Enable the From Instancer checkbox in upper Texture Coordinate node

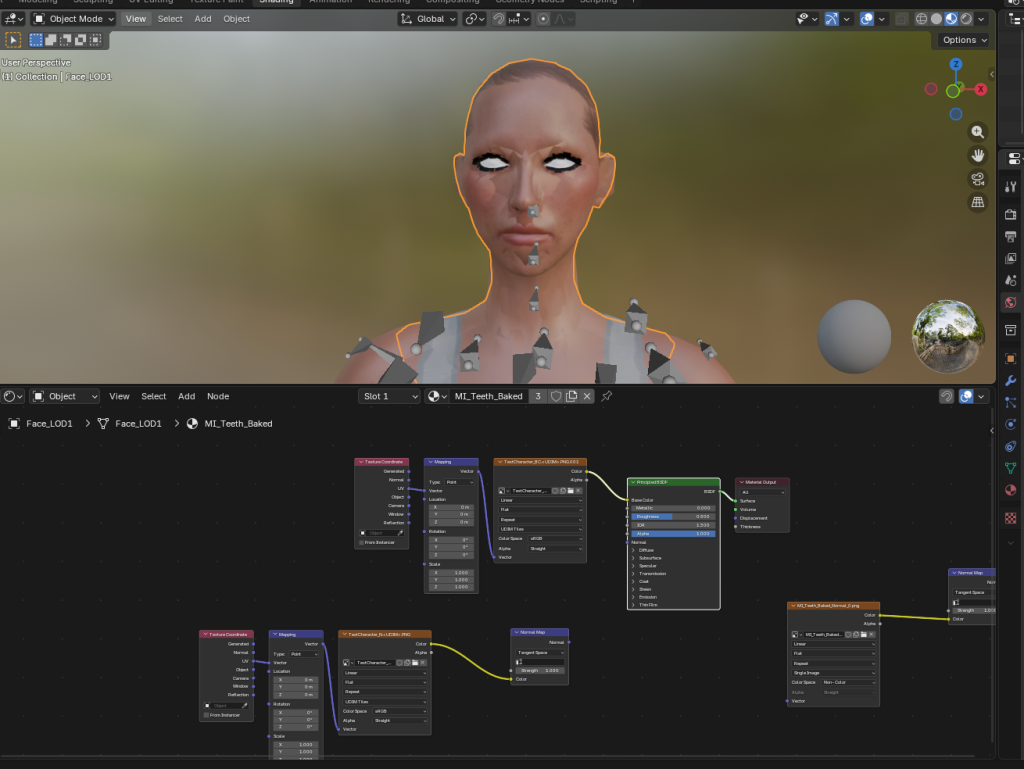coord(361,542)
